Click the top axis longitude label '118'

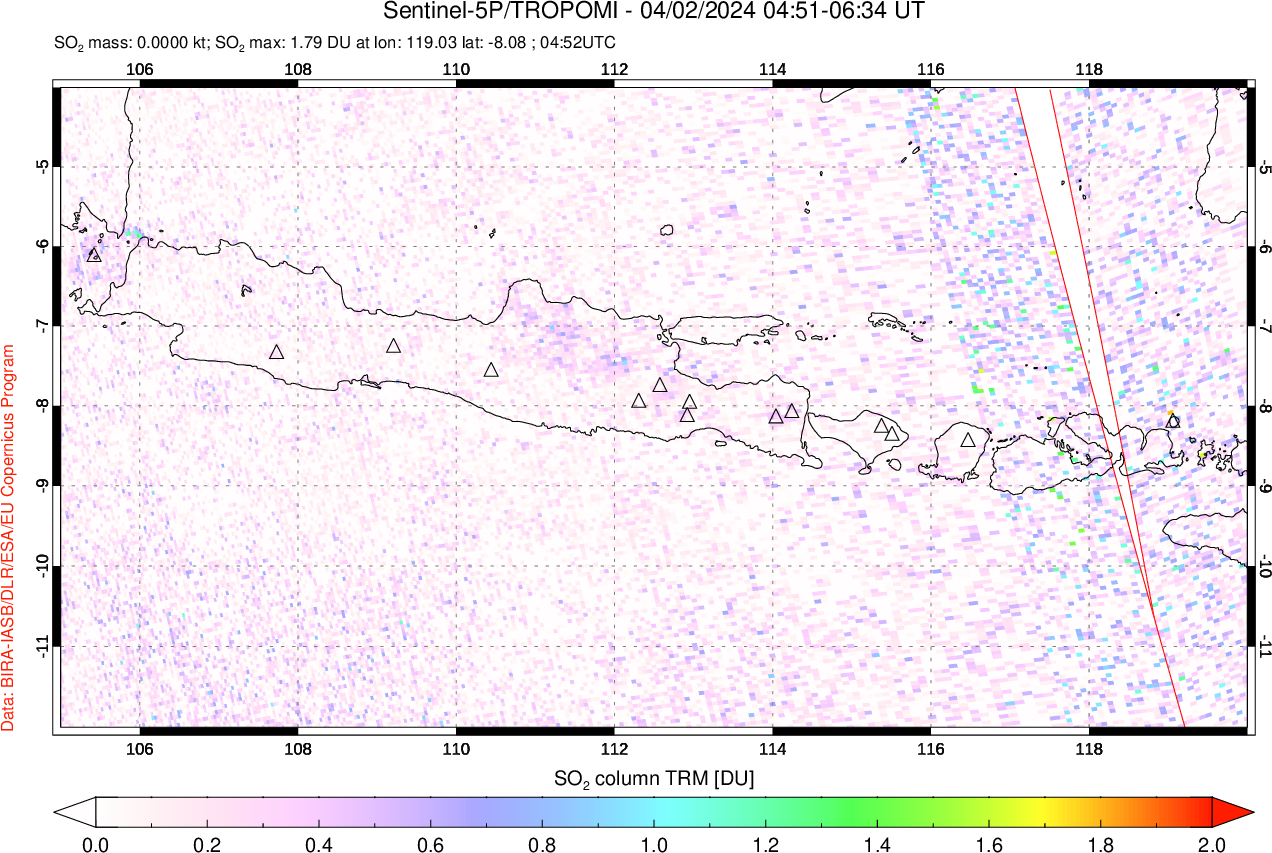point(1088,69)
